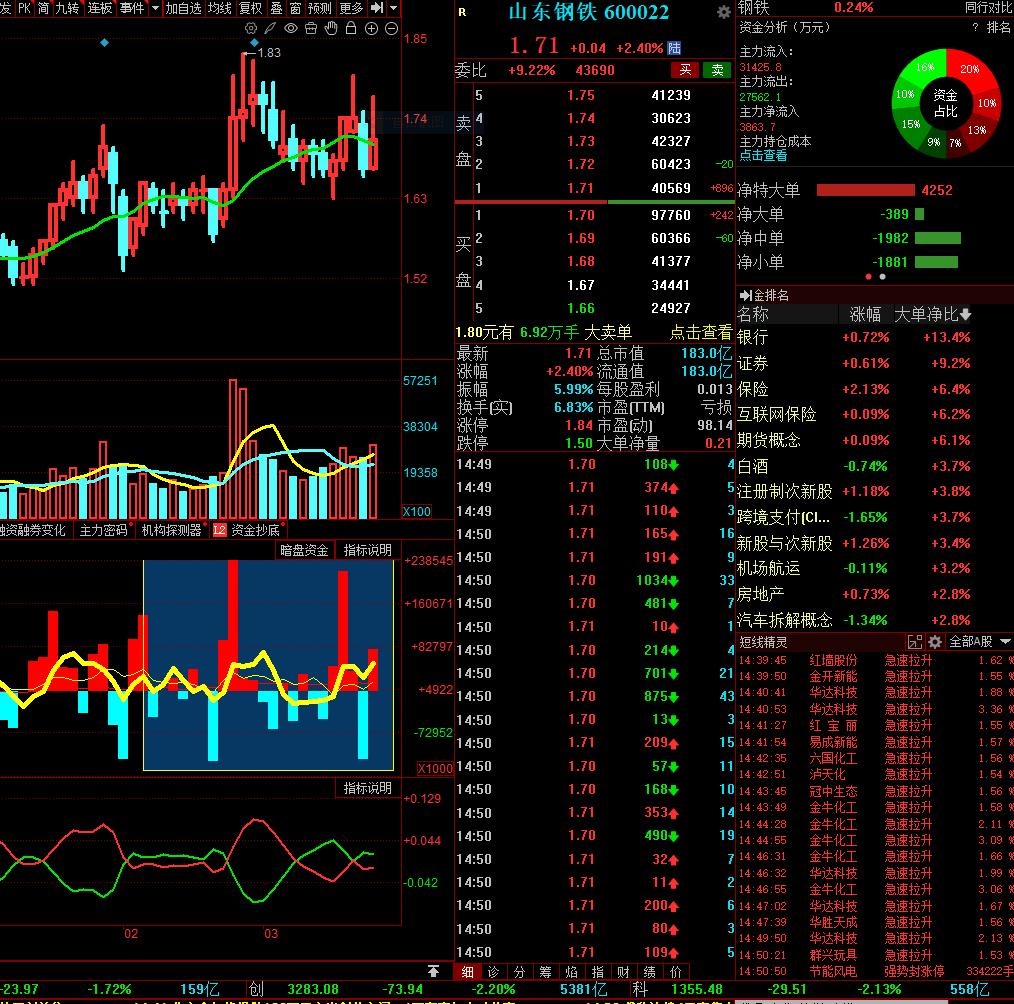Screen dimensions: 1014x1004
Task: Click the 暗盘资金 button
Action: (305, 550)
